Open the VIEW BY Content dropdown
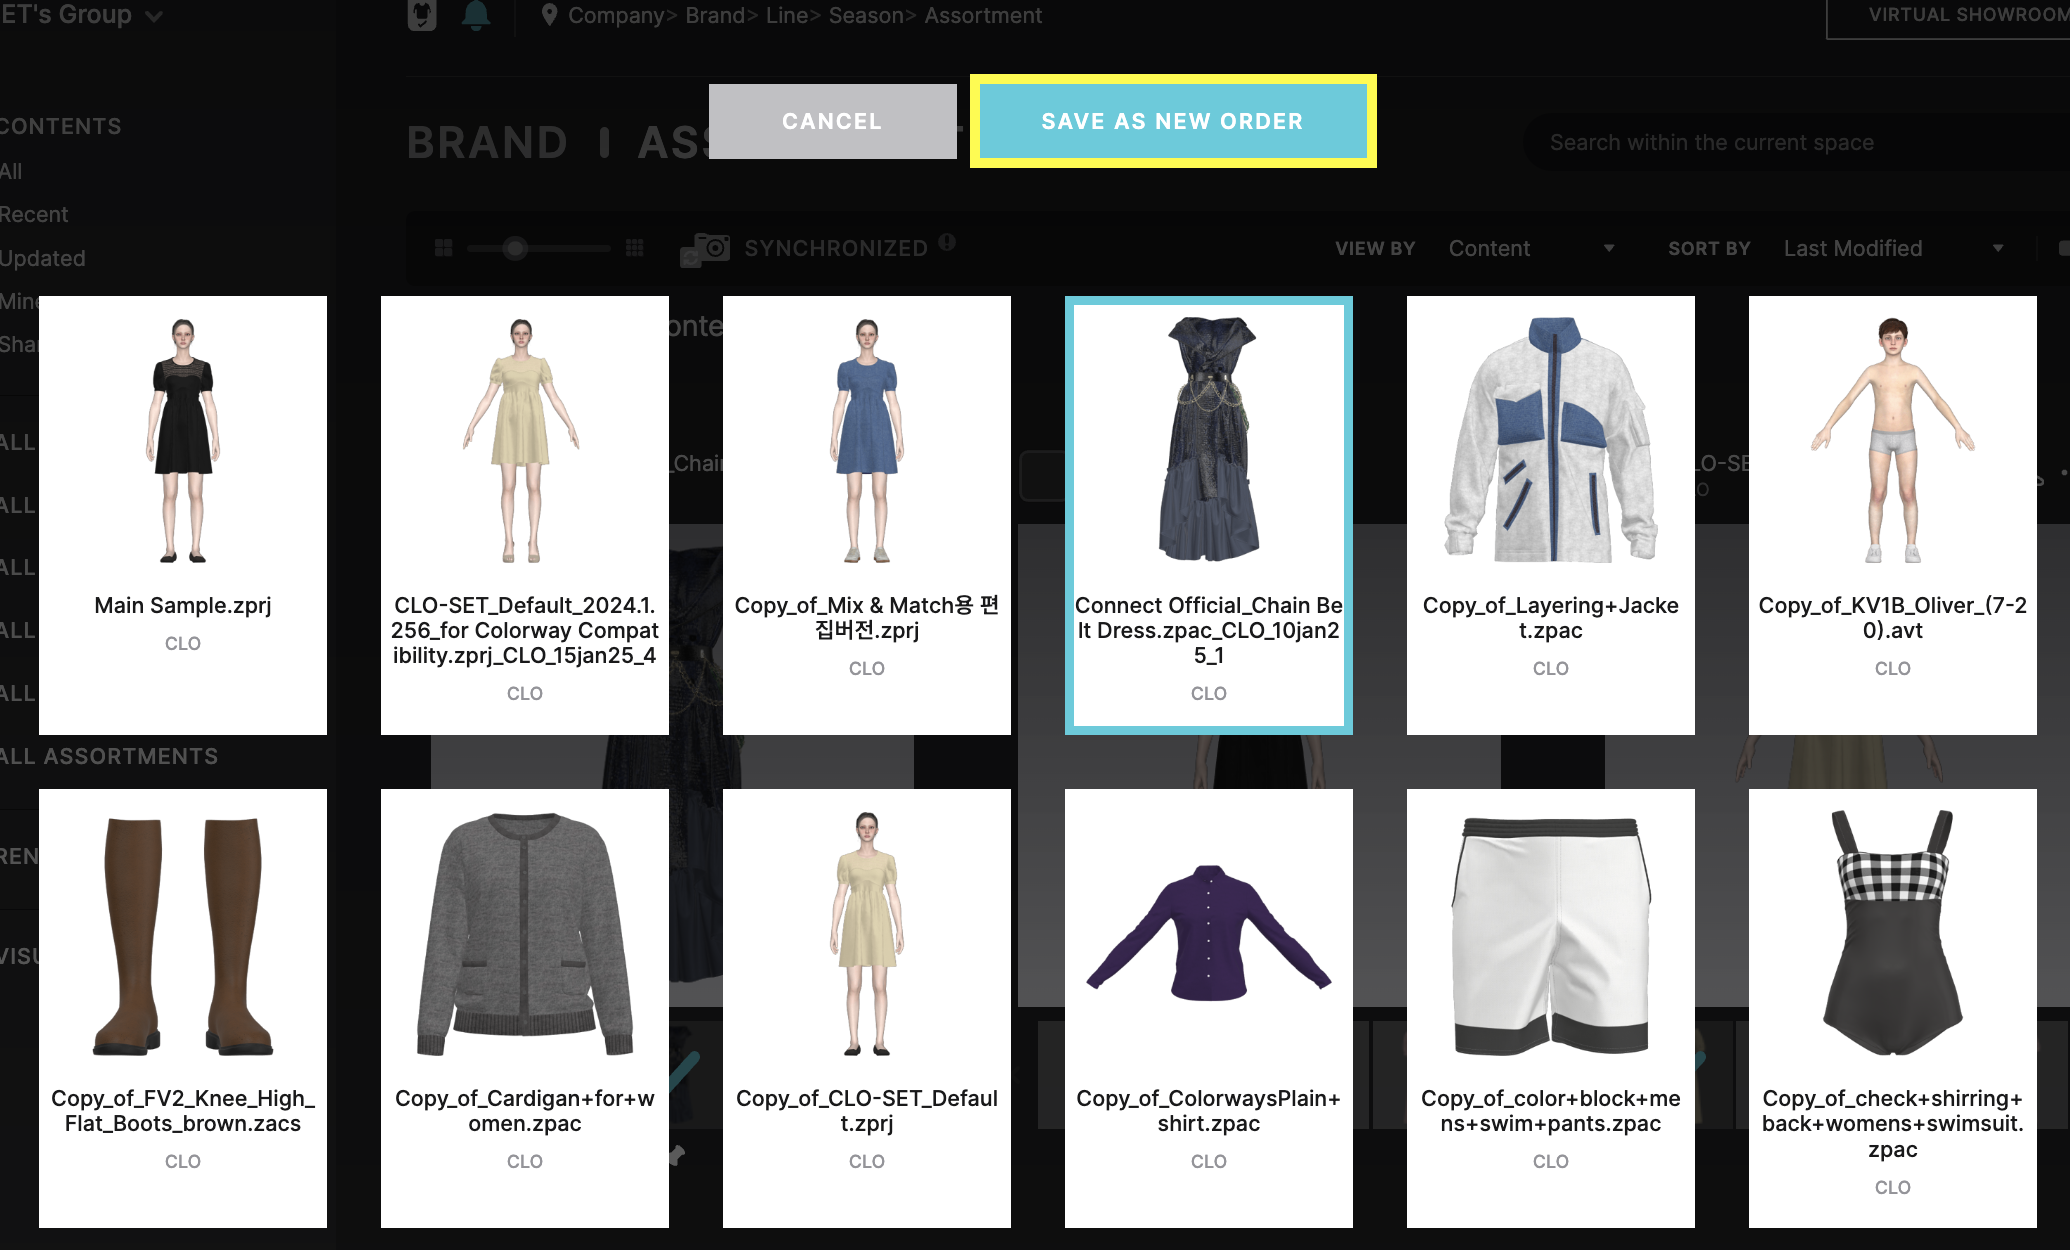 1531,248
